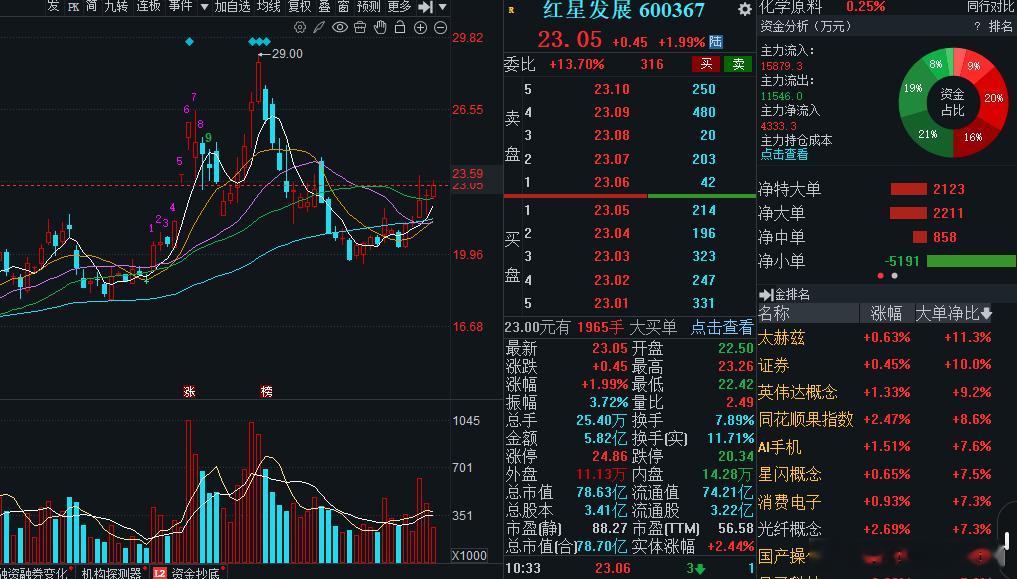Zoom out with the minus circle icon
This screenshot has width=1017, height=579.
[440, 27]
